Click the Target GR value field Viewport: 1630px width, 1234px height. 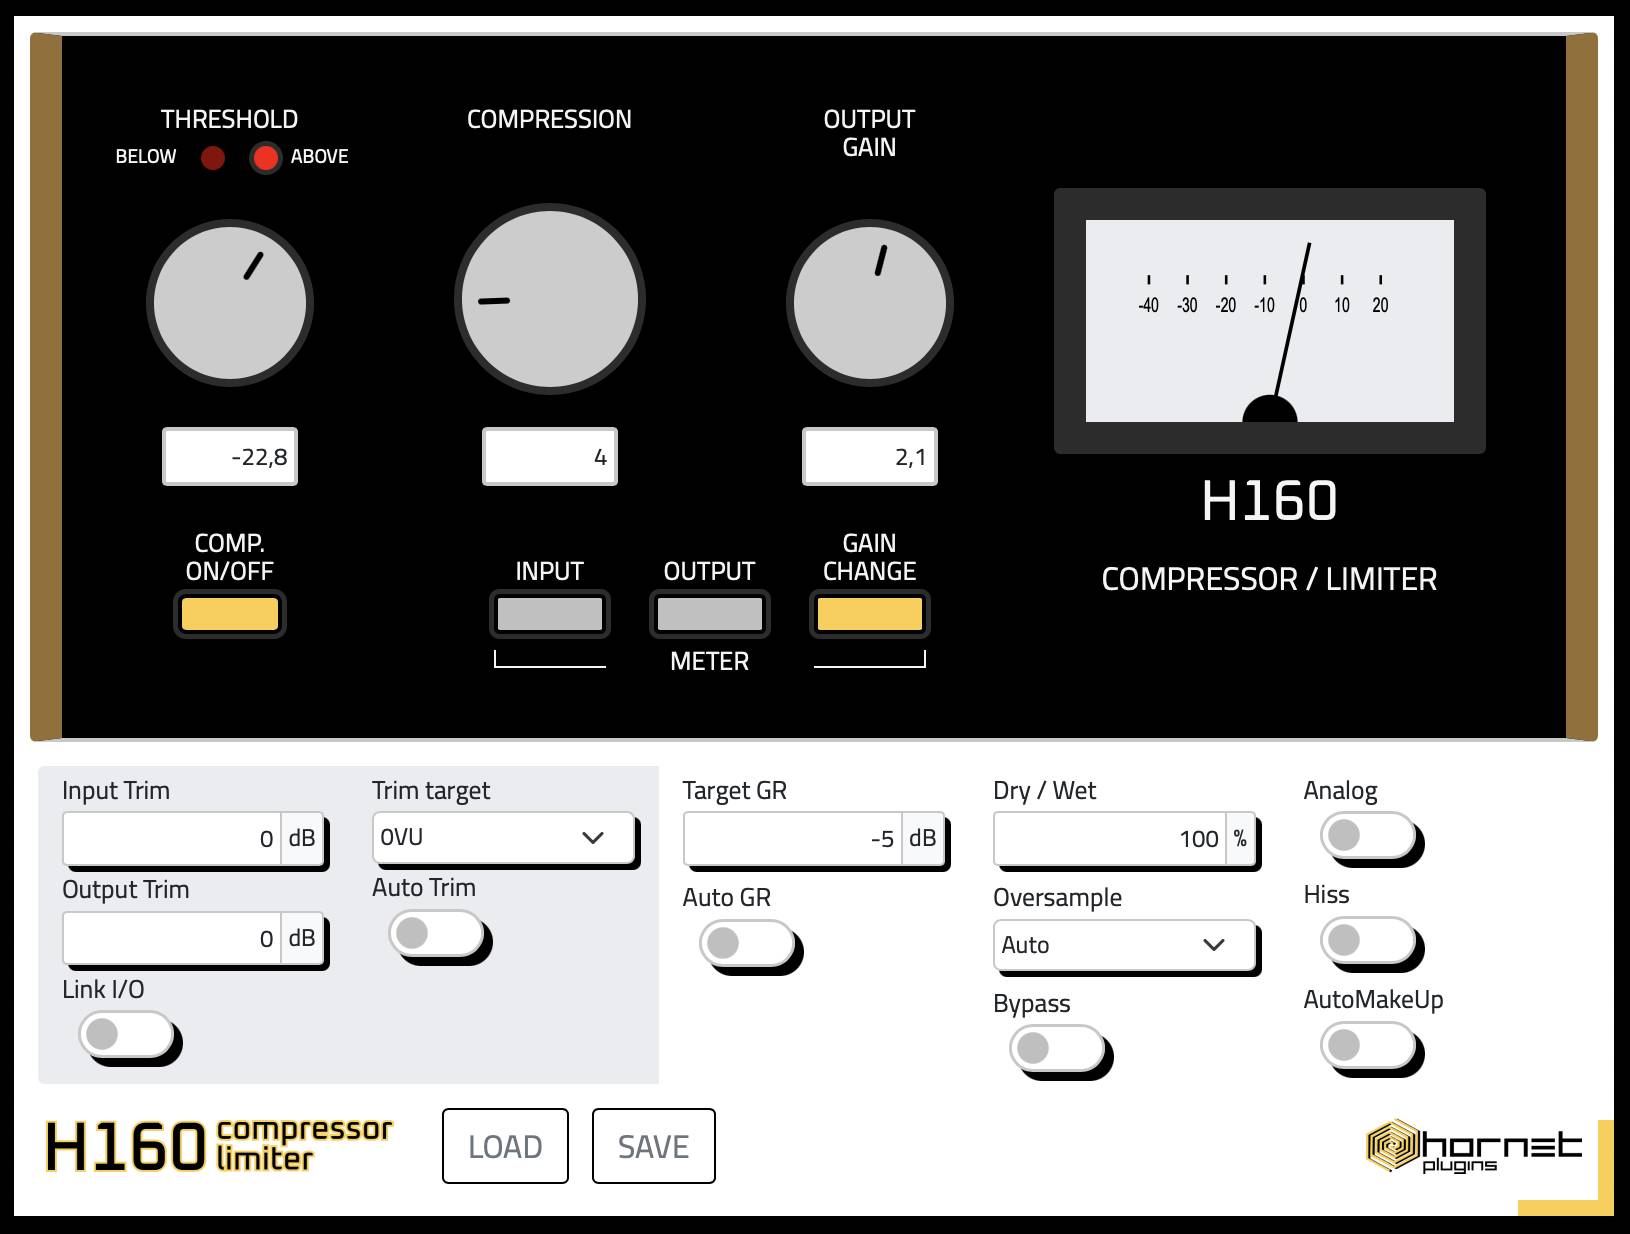(x=792, y=839)
